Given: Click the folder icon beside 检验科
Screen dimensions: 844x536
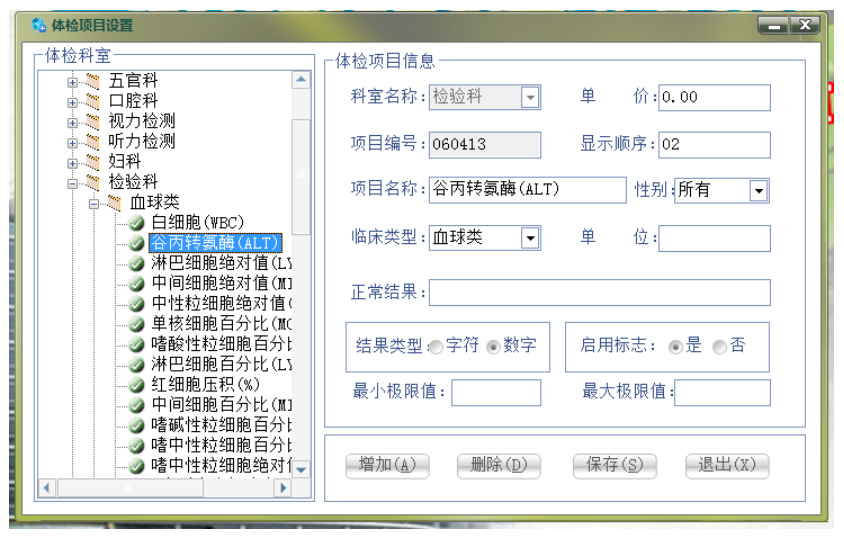Looking at the screenshot, I should click(x=93, y=182).
